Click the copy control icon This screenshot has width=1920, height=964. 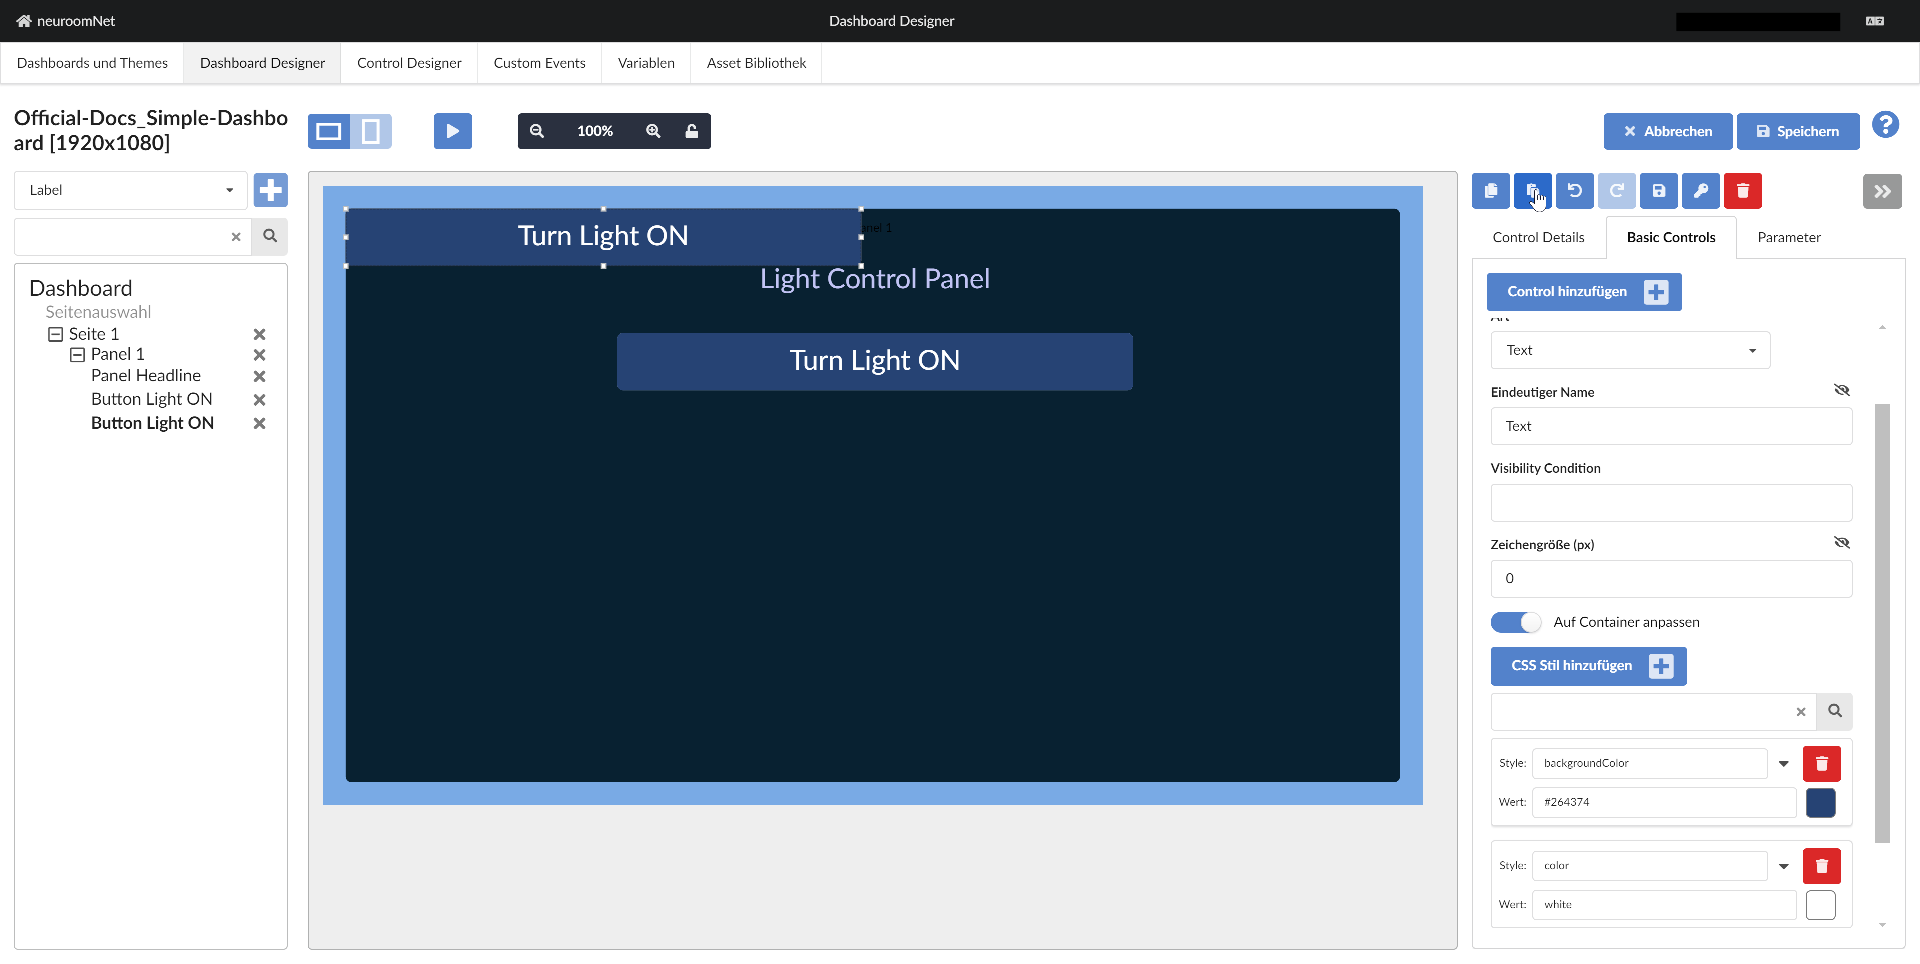click(1491, 191)
